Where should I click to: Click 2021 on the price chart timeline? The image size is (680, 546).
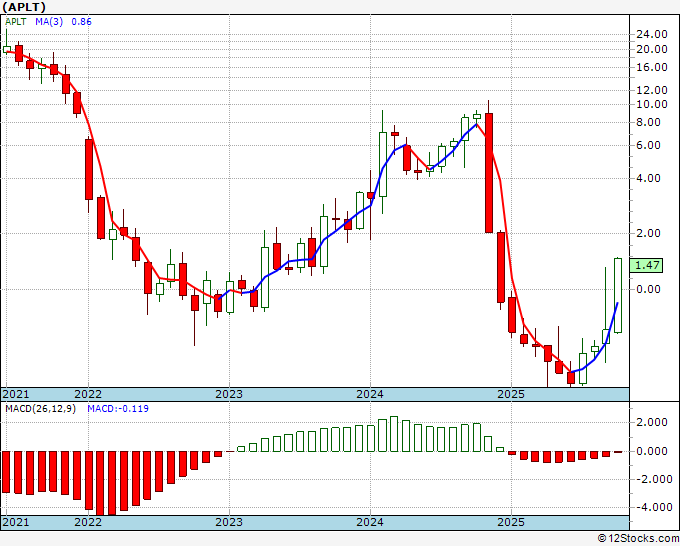pyautogui.click(x=16, y=394)
